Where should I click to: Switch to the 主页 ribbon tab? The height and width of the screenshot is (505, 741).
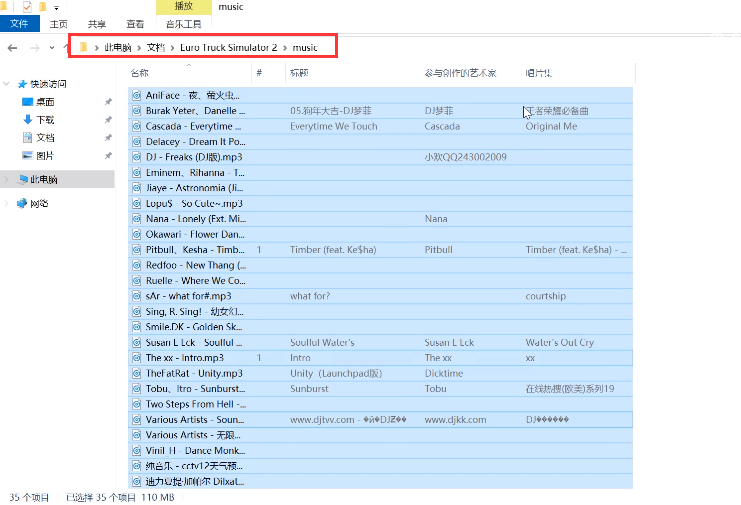[x=59, y=24]
